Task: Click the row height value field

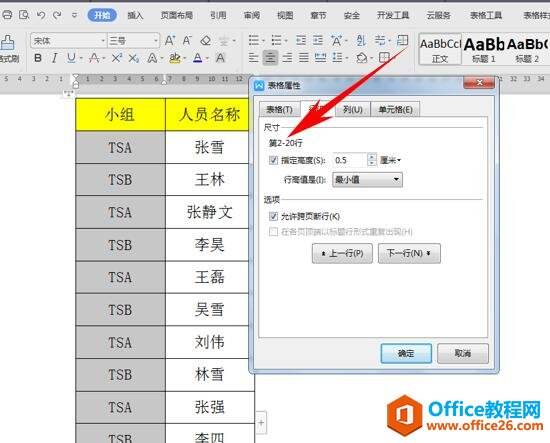Action: coord(349,160)
